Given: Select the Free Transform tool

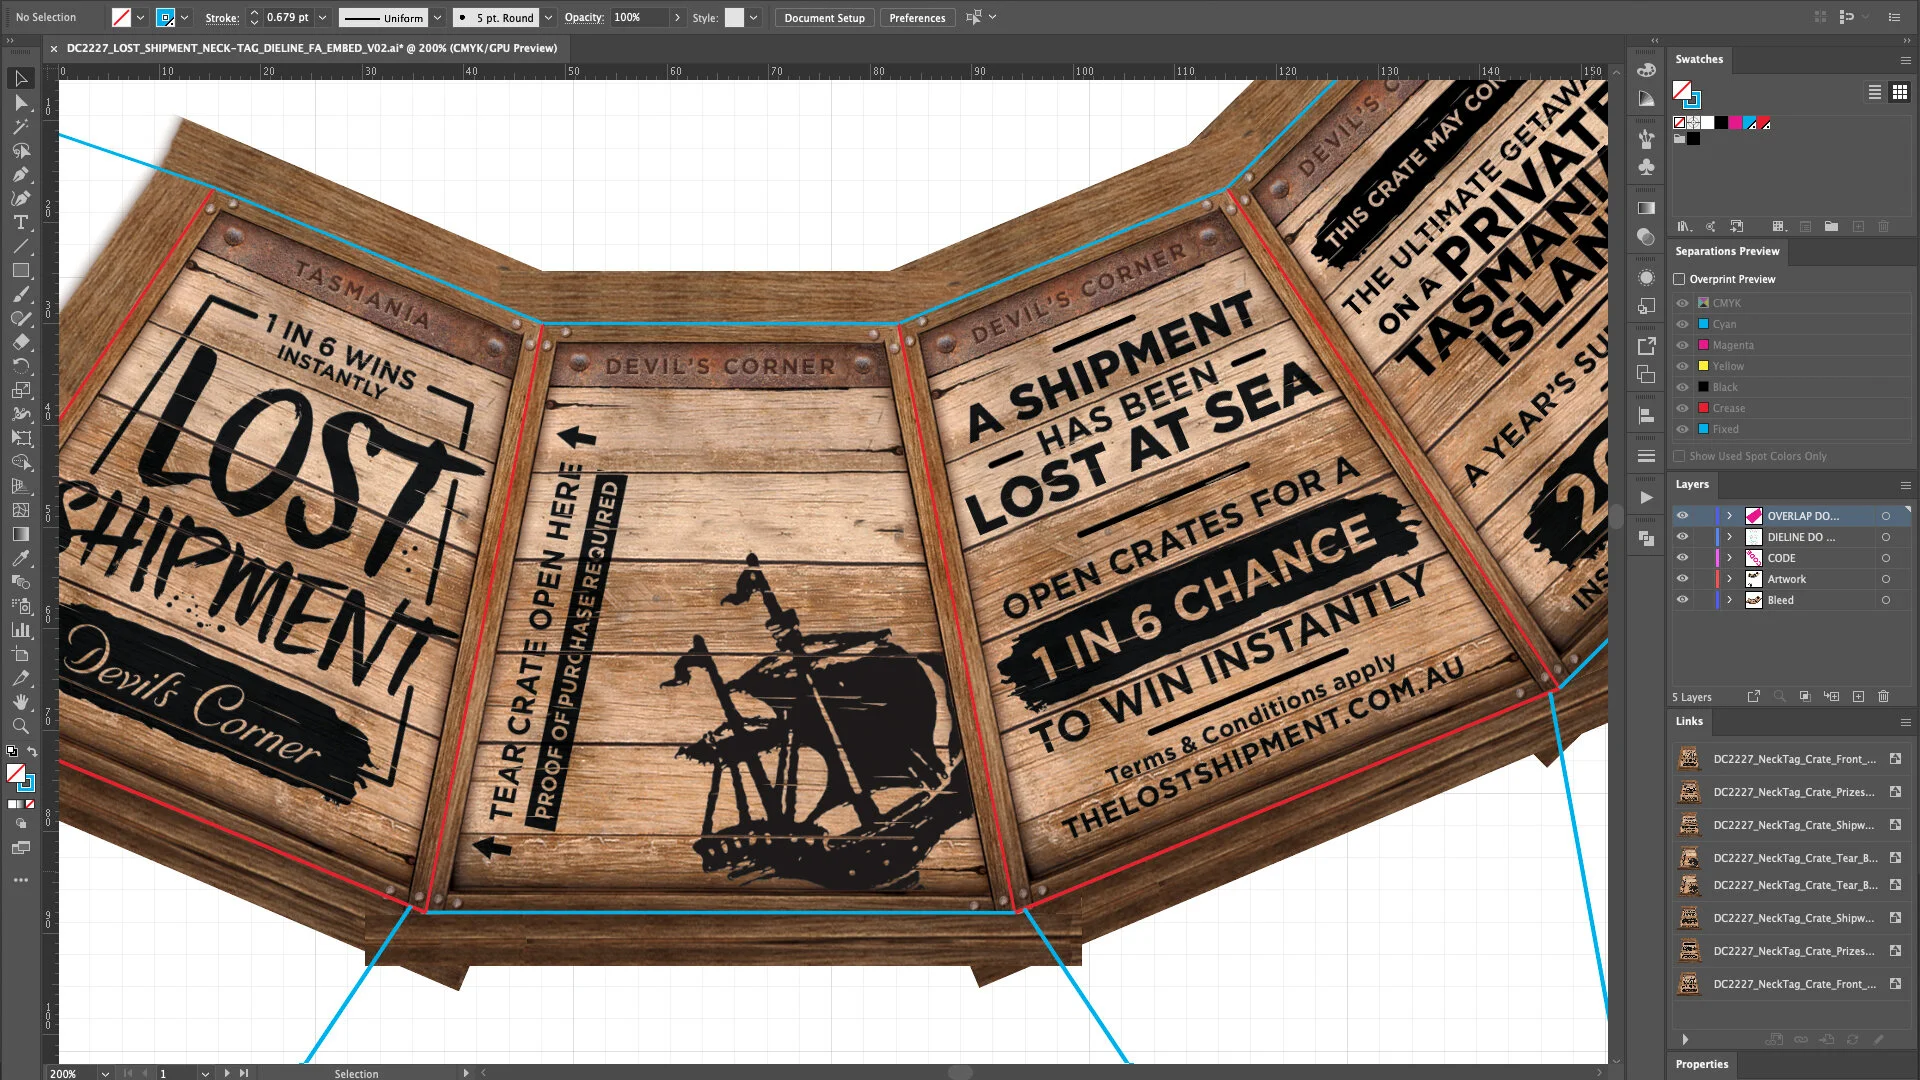Looking at the screenshot, I should point(21,439).
